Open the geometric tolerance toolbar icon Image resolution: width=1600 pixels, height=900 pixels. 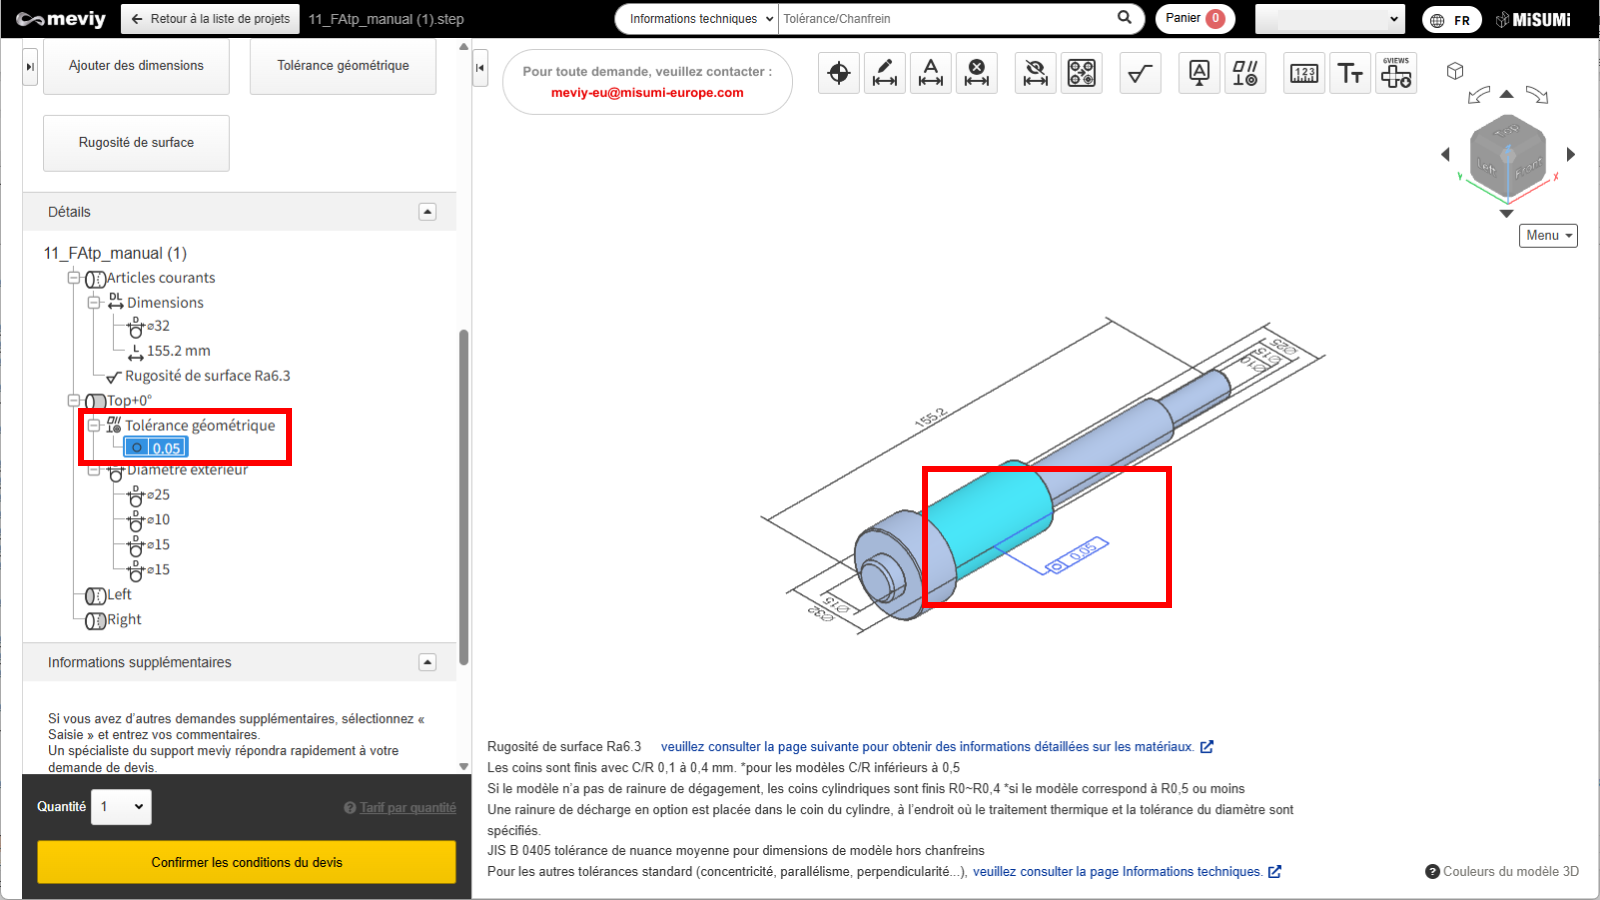1245,73
